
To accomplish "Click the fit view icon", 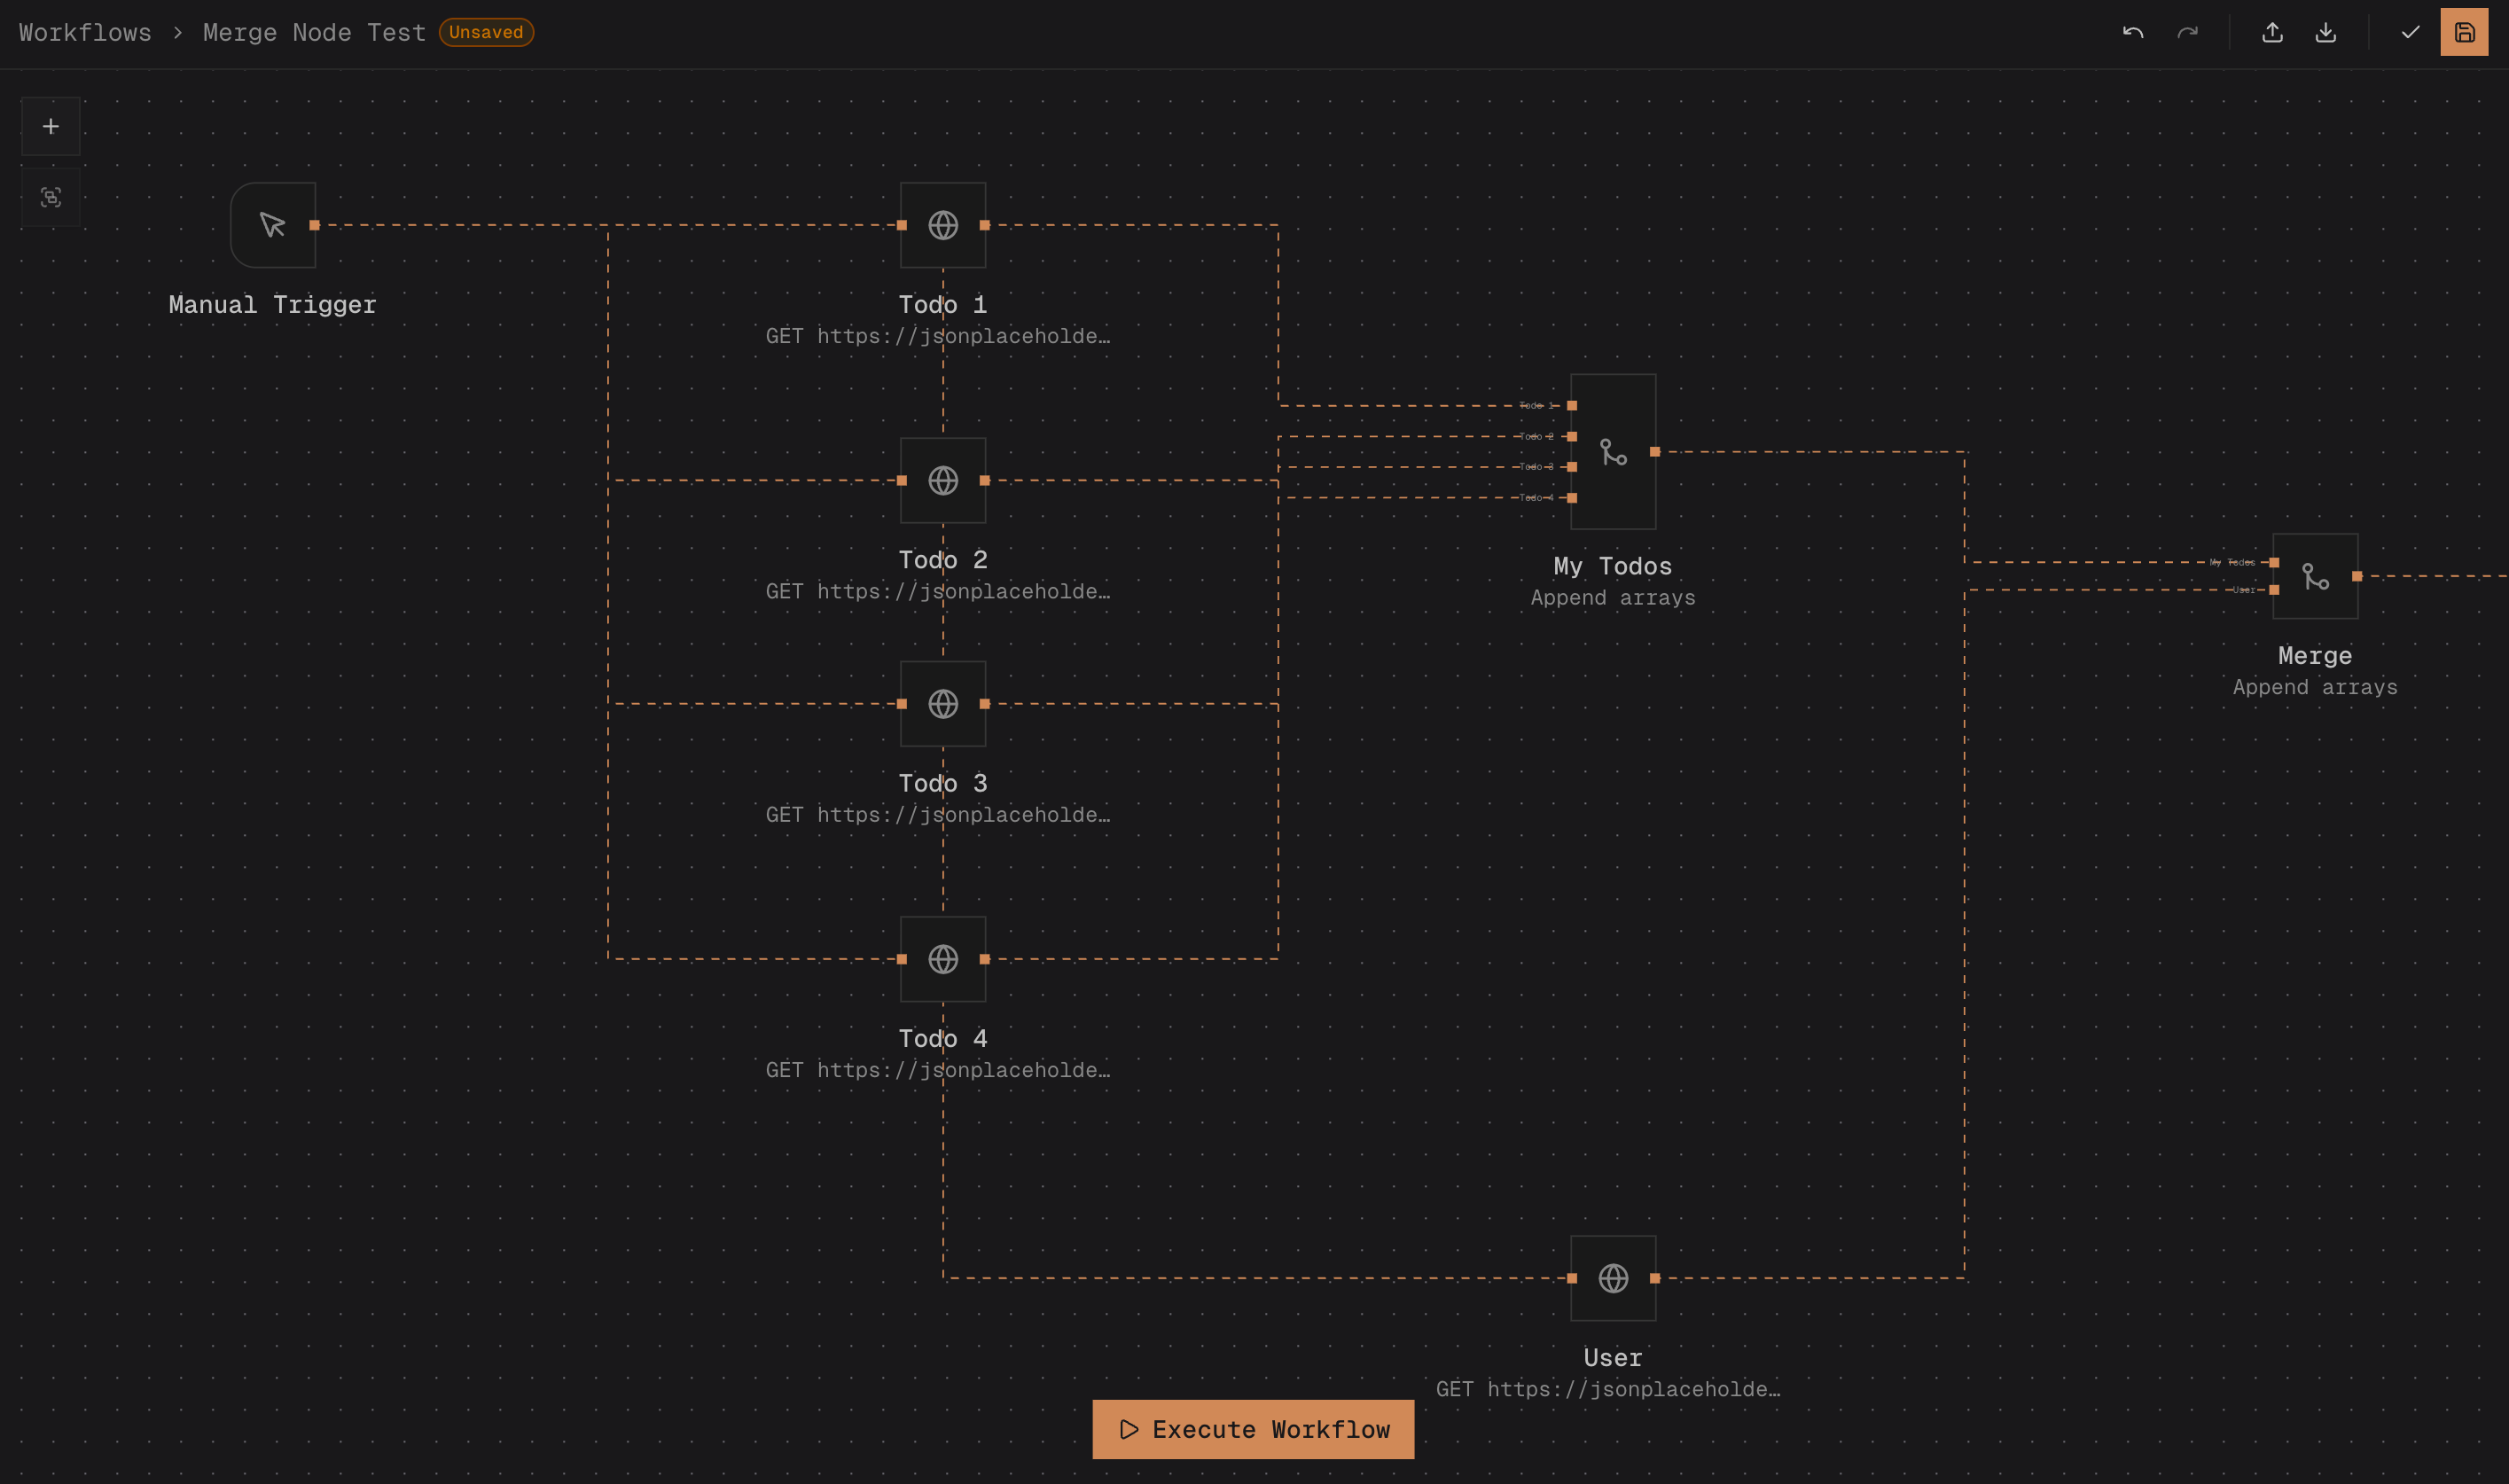I will pos(51,197).
